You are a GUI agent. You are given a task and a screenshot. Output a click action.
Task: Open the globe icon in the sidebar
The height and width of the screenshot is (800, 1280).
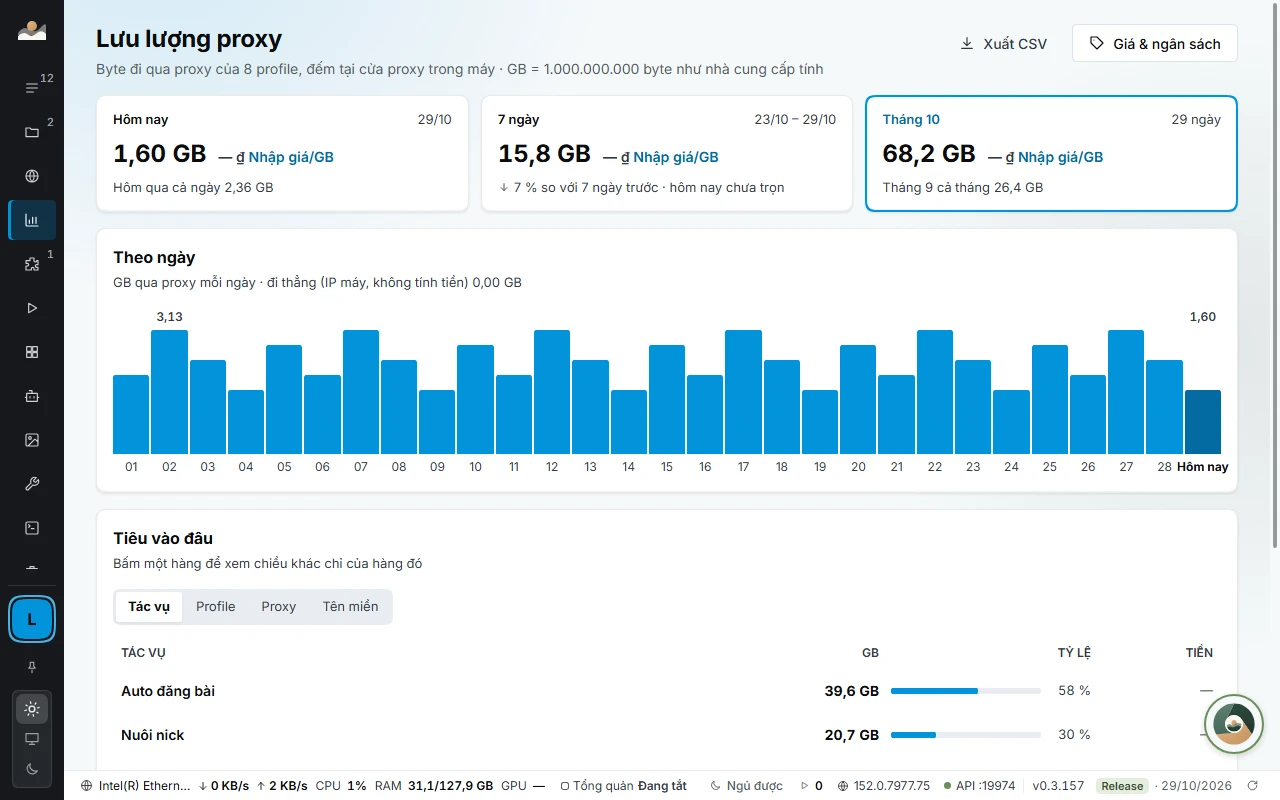(32, 176)
